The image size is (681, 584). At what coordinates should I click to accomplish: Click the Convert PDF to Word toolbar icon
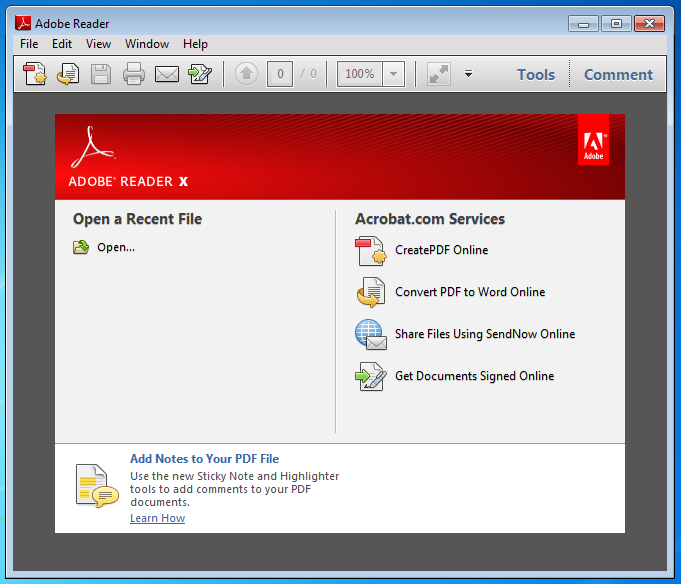pos(68,74)
